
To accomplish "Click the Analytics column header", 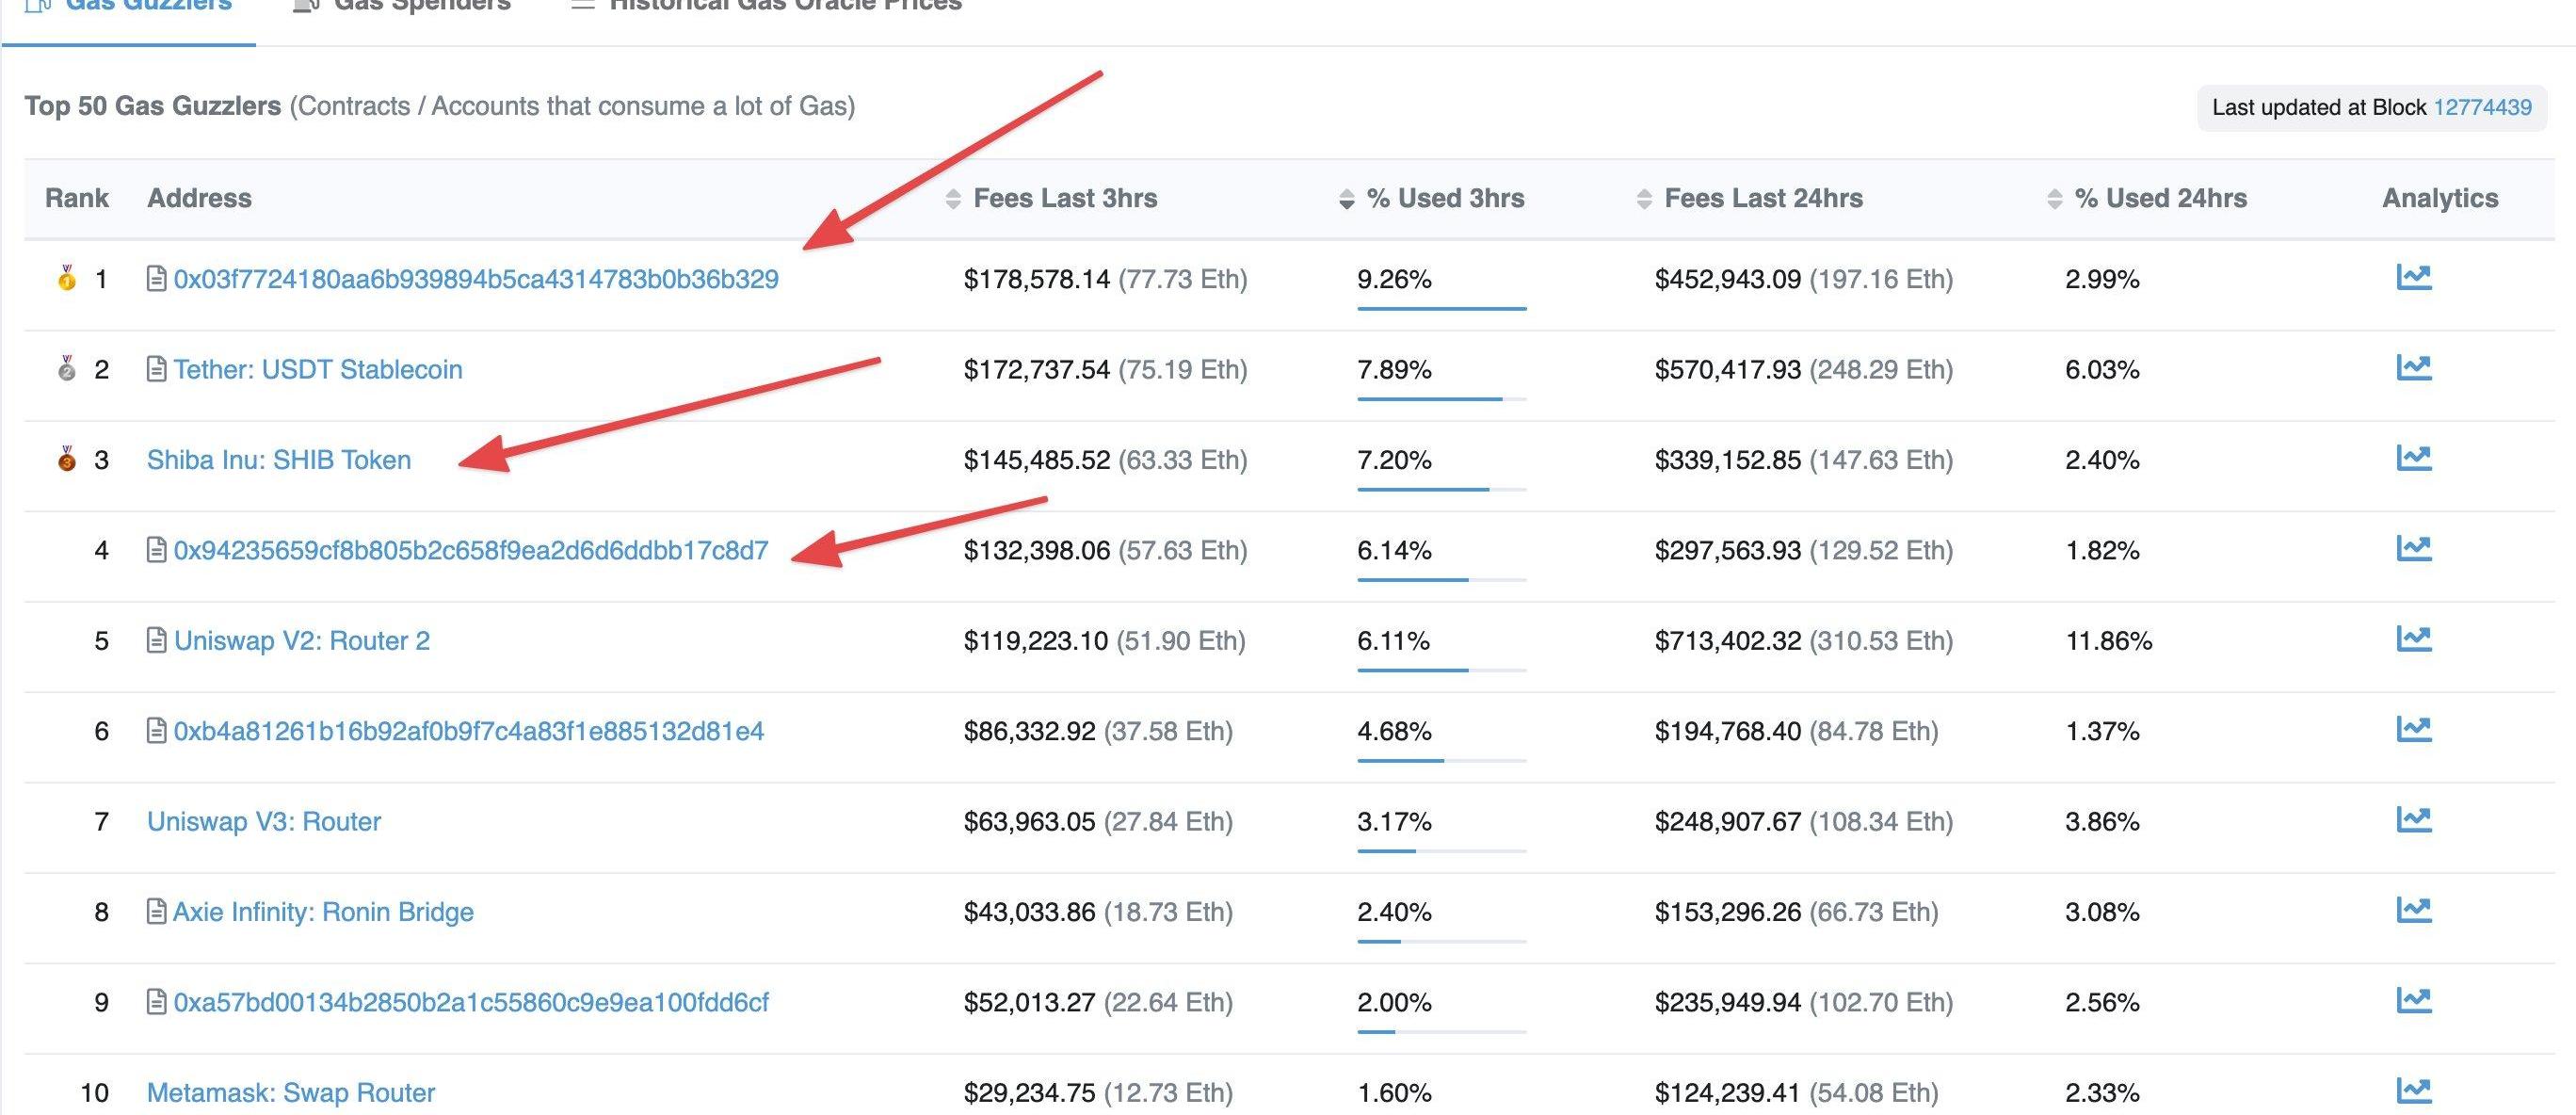I will [2440, 198].
